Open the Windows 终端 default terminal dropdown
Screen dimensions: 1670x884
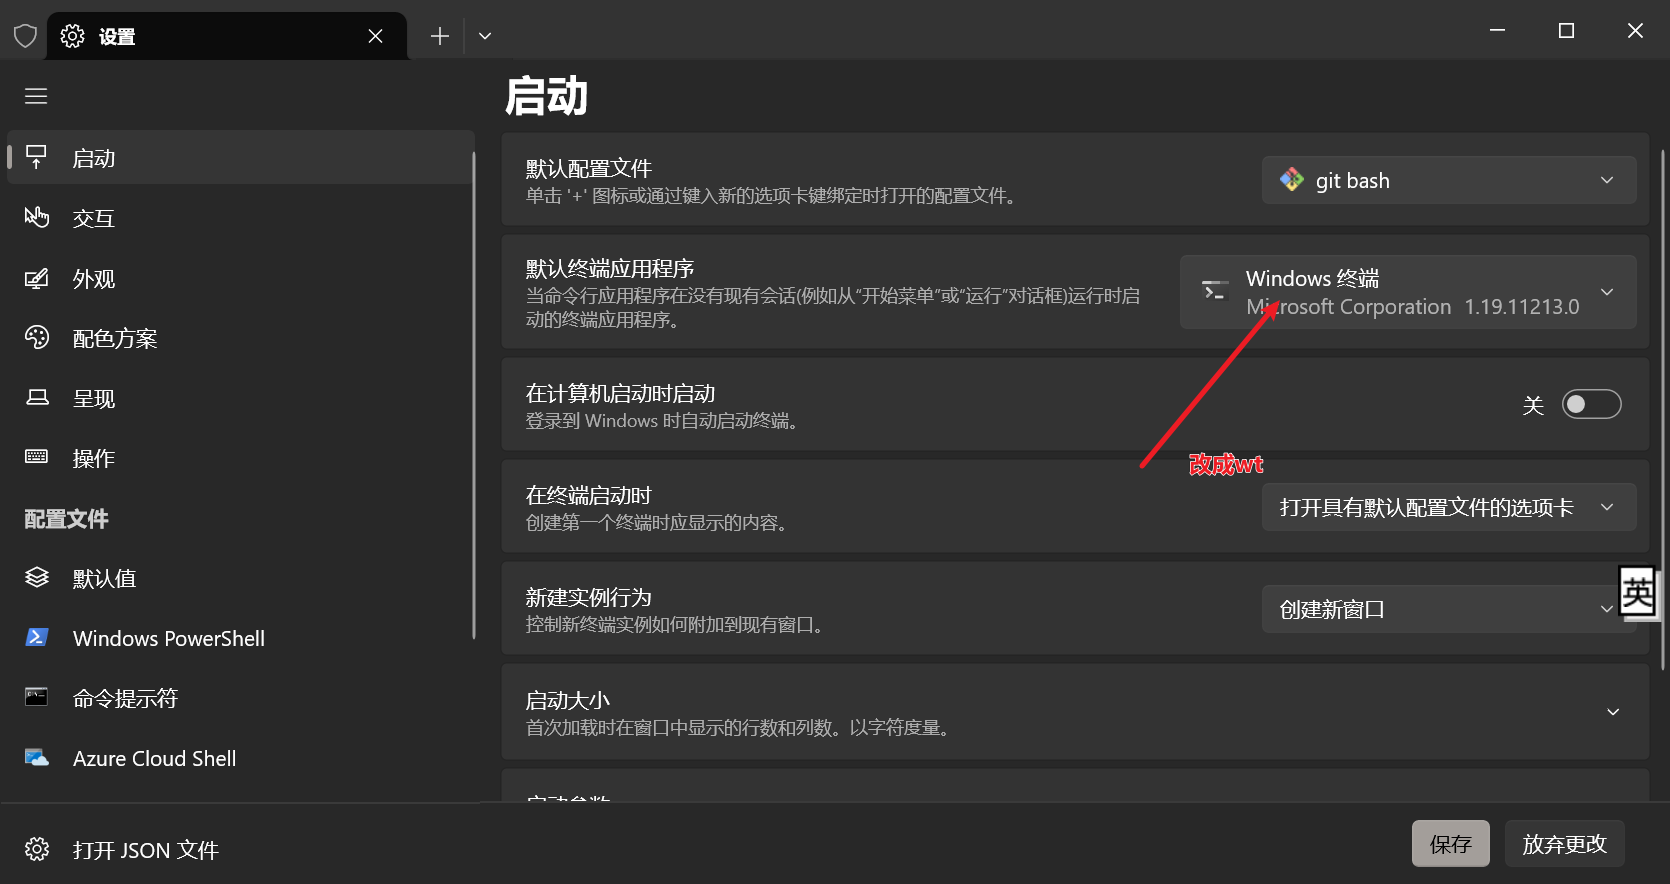click(1407, 292)
